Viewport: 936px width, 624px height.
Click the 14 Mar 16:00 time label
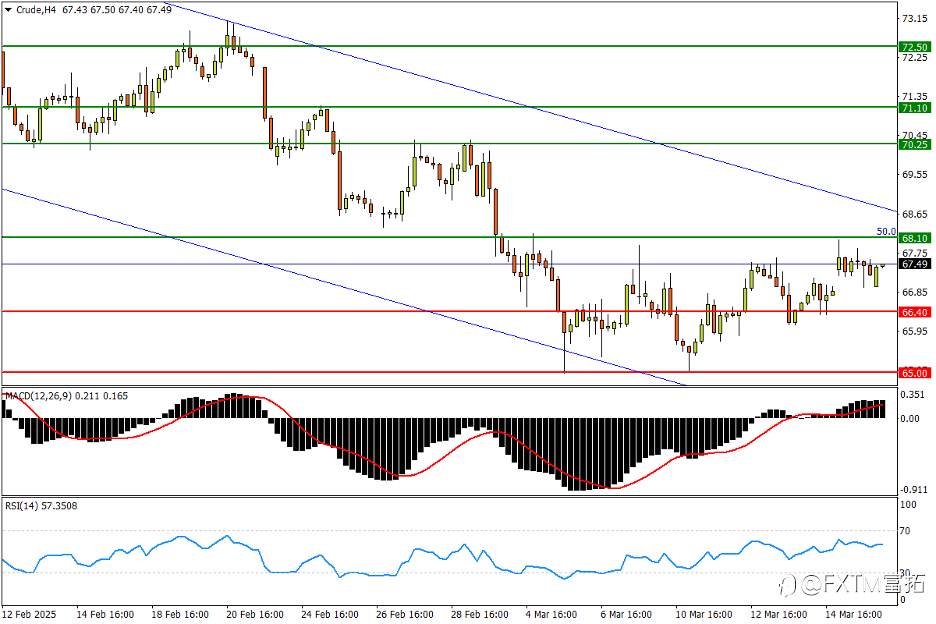[x=854, y=613]
